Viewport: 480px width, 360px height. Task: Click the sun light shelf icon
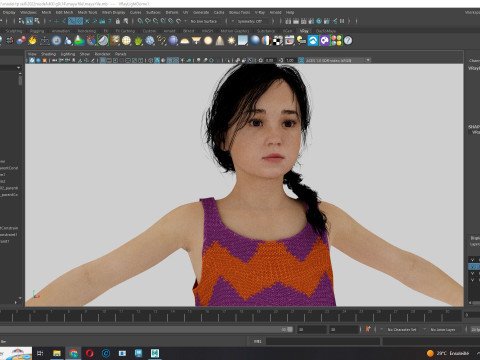[x=231, y=41]
